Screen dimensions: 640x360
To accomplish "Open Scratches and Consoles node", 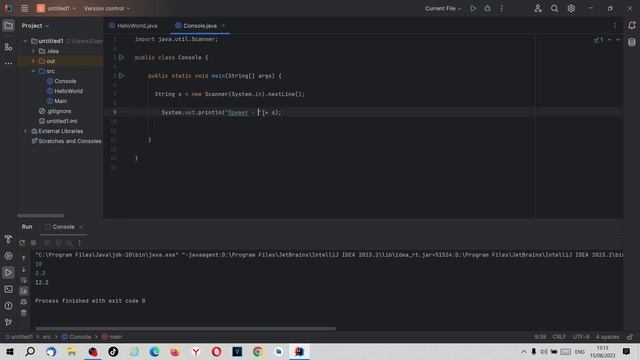I will [x=67, y=141].
